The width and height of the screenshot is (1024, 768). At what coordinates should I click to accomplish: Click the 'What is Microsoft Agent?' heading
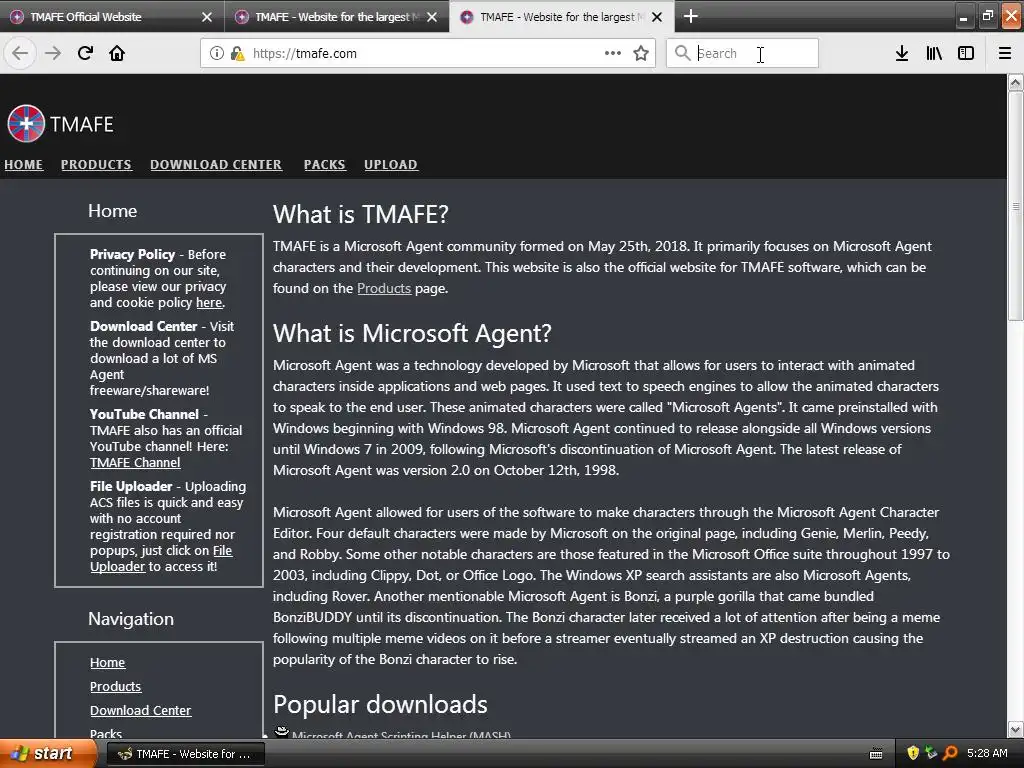412,333
